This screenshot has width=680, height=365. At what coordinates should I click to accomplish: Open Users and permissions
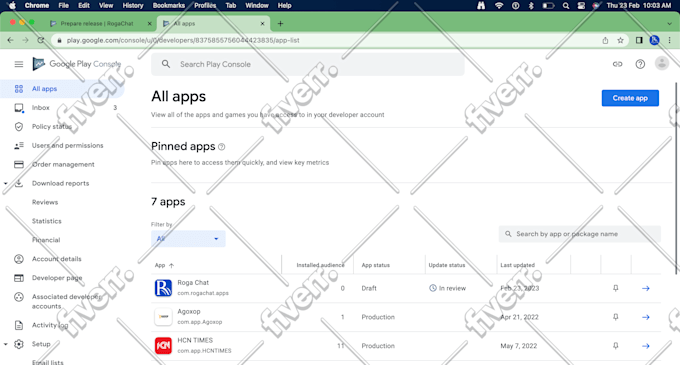67,146
